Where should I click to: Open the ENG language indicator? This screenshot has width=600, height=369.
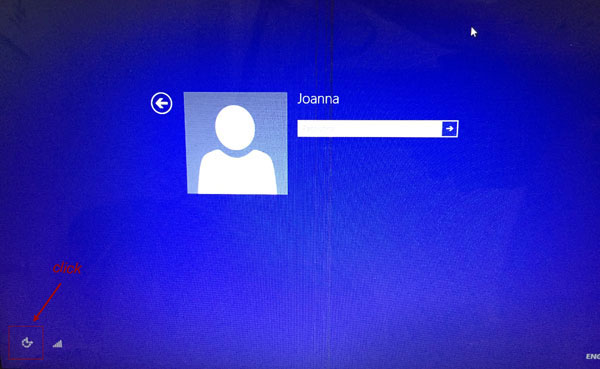click(x=593, y=356)
